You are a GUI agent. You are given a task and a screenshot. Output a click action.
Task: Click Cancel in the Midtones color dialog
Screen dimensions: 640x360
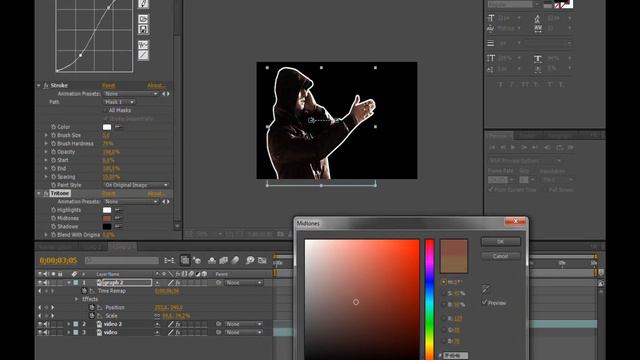pos(500,256)
